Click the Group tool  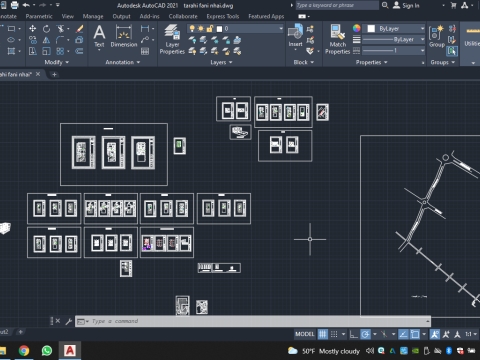[437, 36]
